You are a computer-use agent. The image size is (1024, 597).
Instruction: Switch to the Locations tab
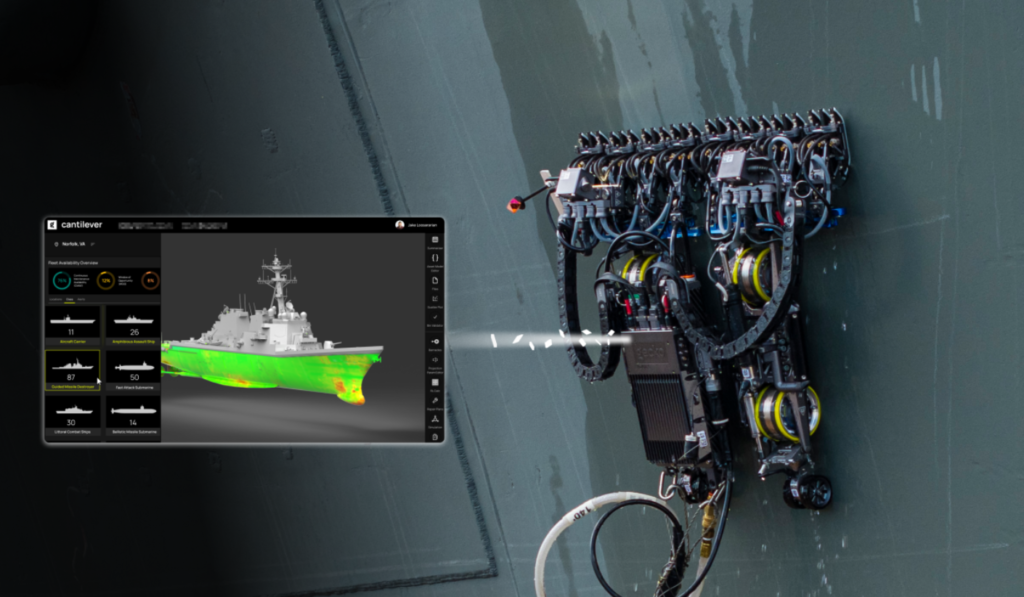coord(55,299)
